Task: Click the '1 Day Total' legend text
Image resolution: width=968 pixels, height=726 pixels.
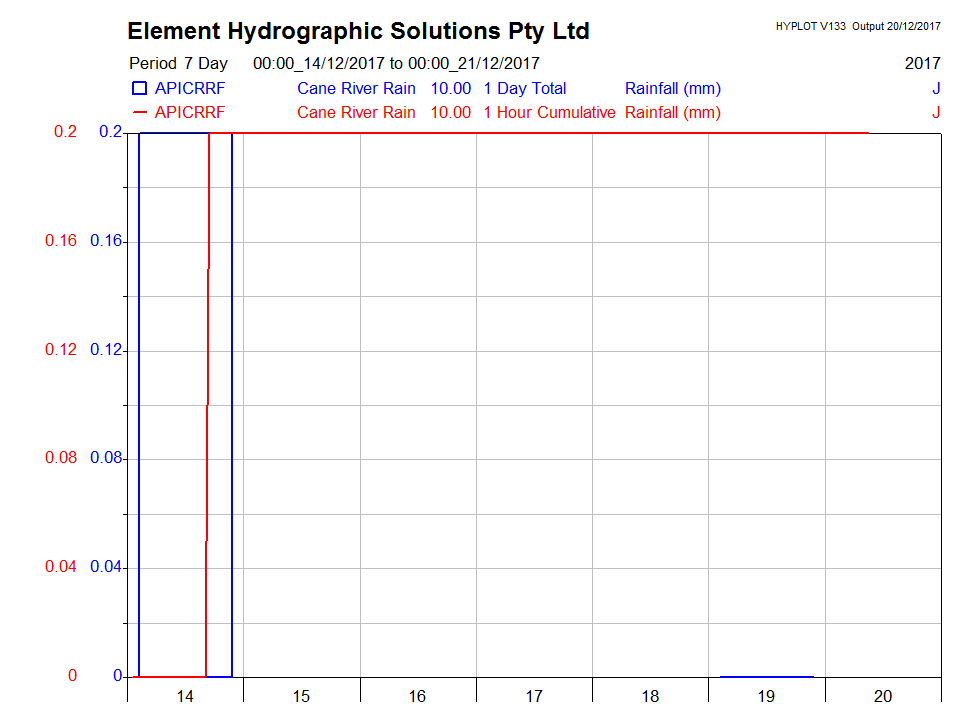Action: (x=524, y=88)
